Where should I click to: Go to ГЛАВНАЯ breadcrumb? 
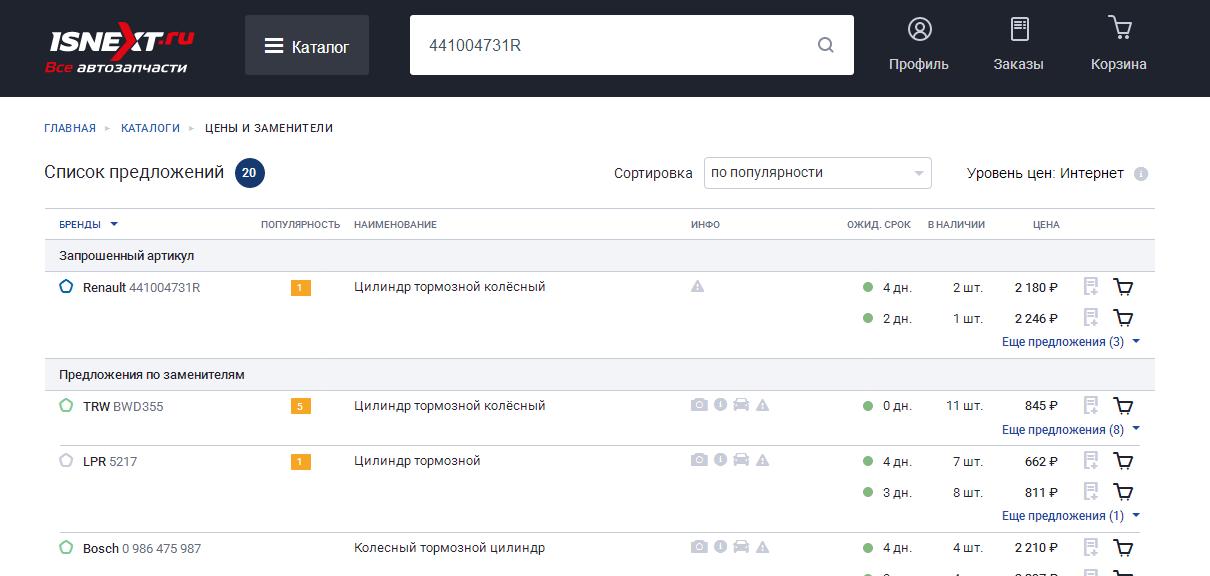click(70, 128)
